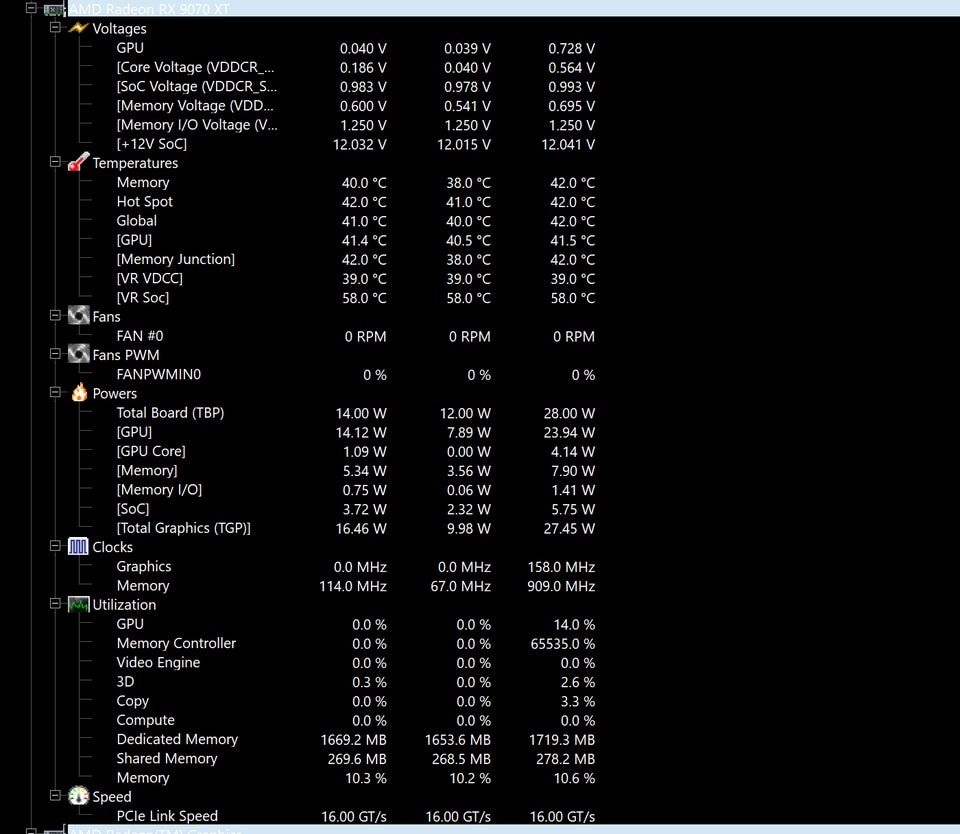The image size is (960, 834).
Task: Select the GPU utilization row
Action: coord(355,624)
